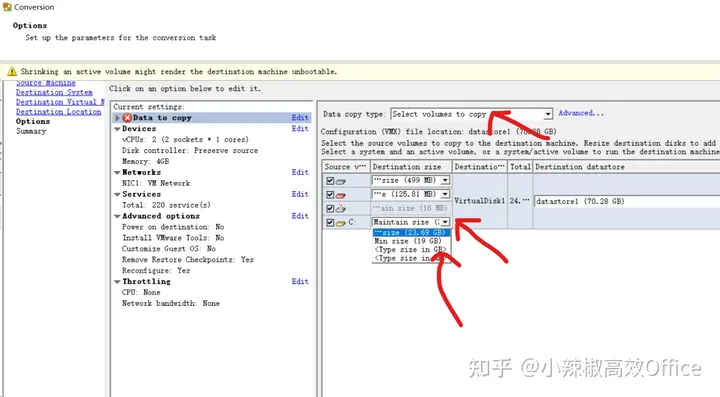Click Edit link for Services
The width and height of the screenshot is (720, 397).
click(x=300, y=194)
